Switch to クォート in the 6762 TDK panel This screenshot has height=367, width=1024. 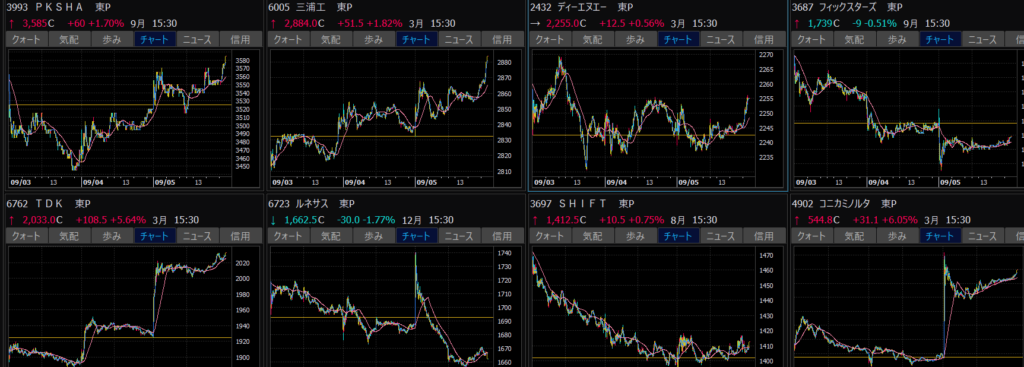pos(27,236)
